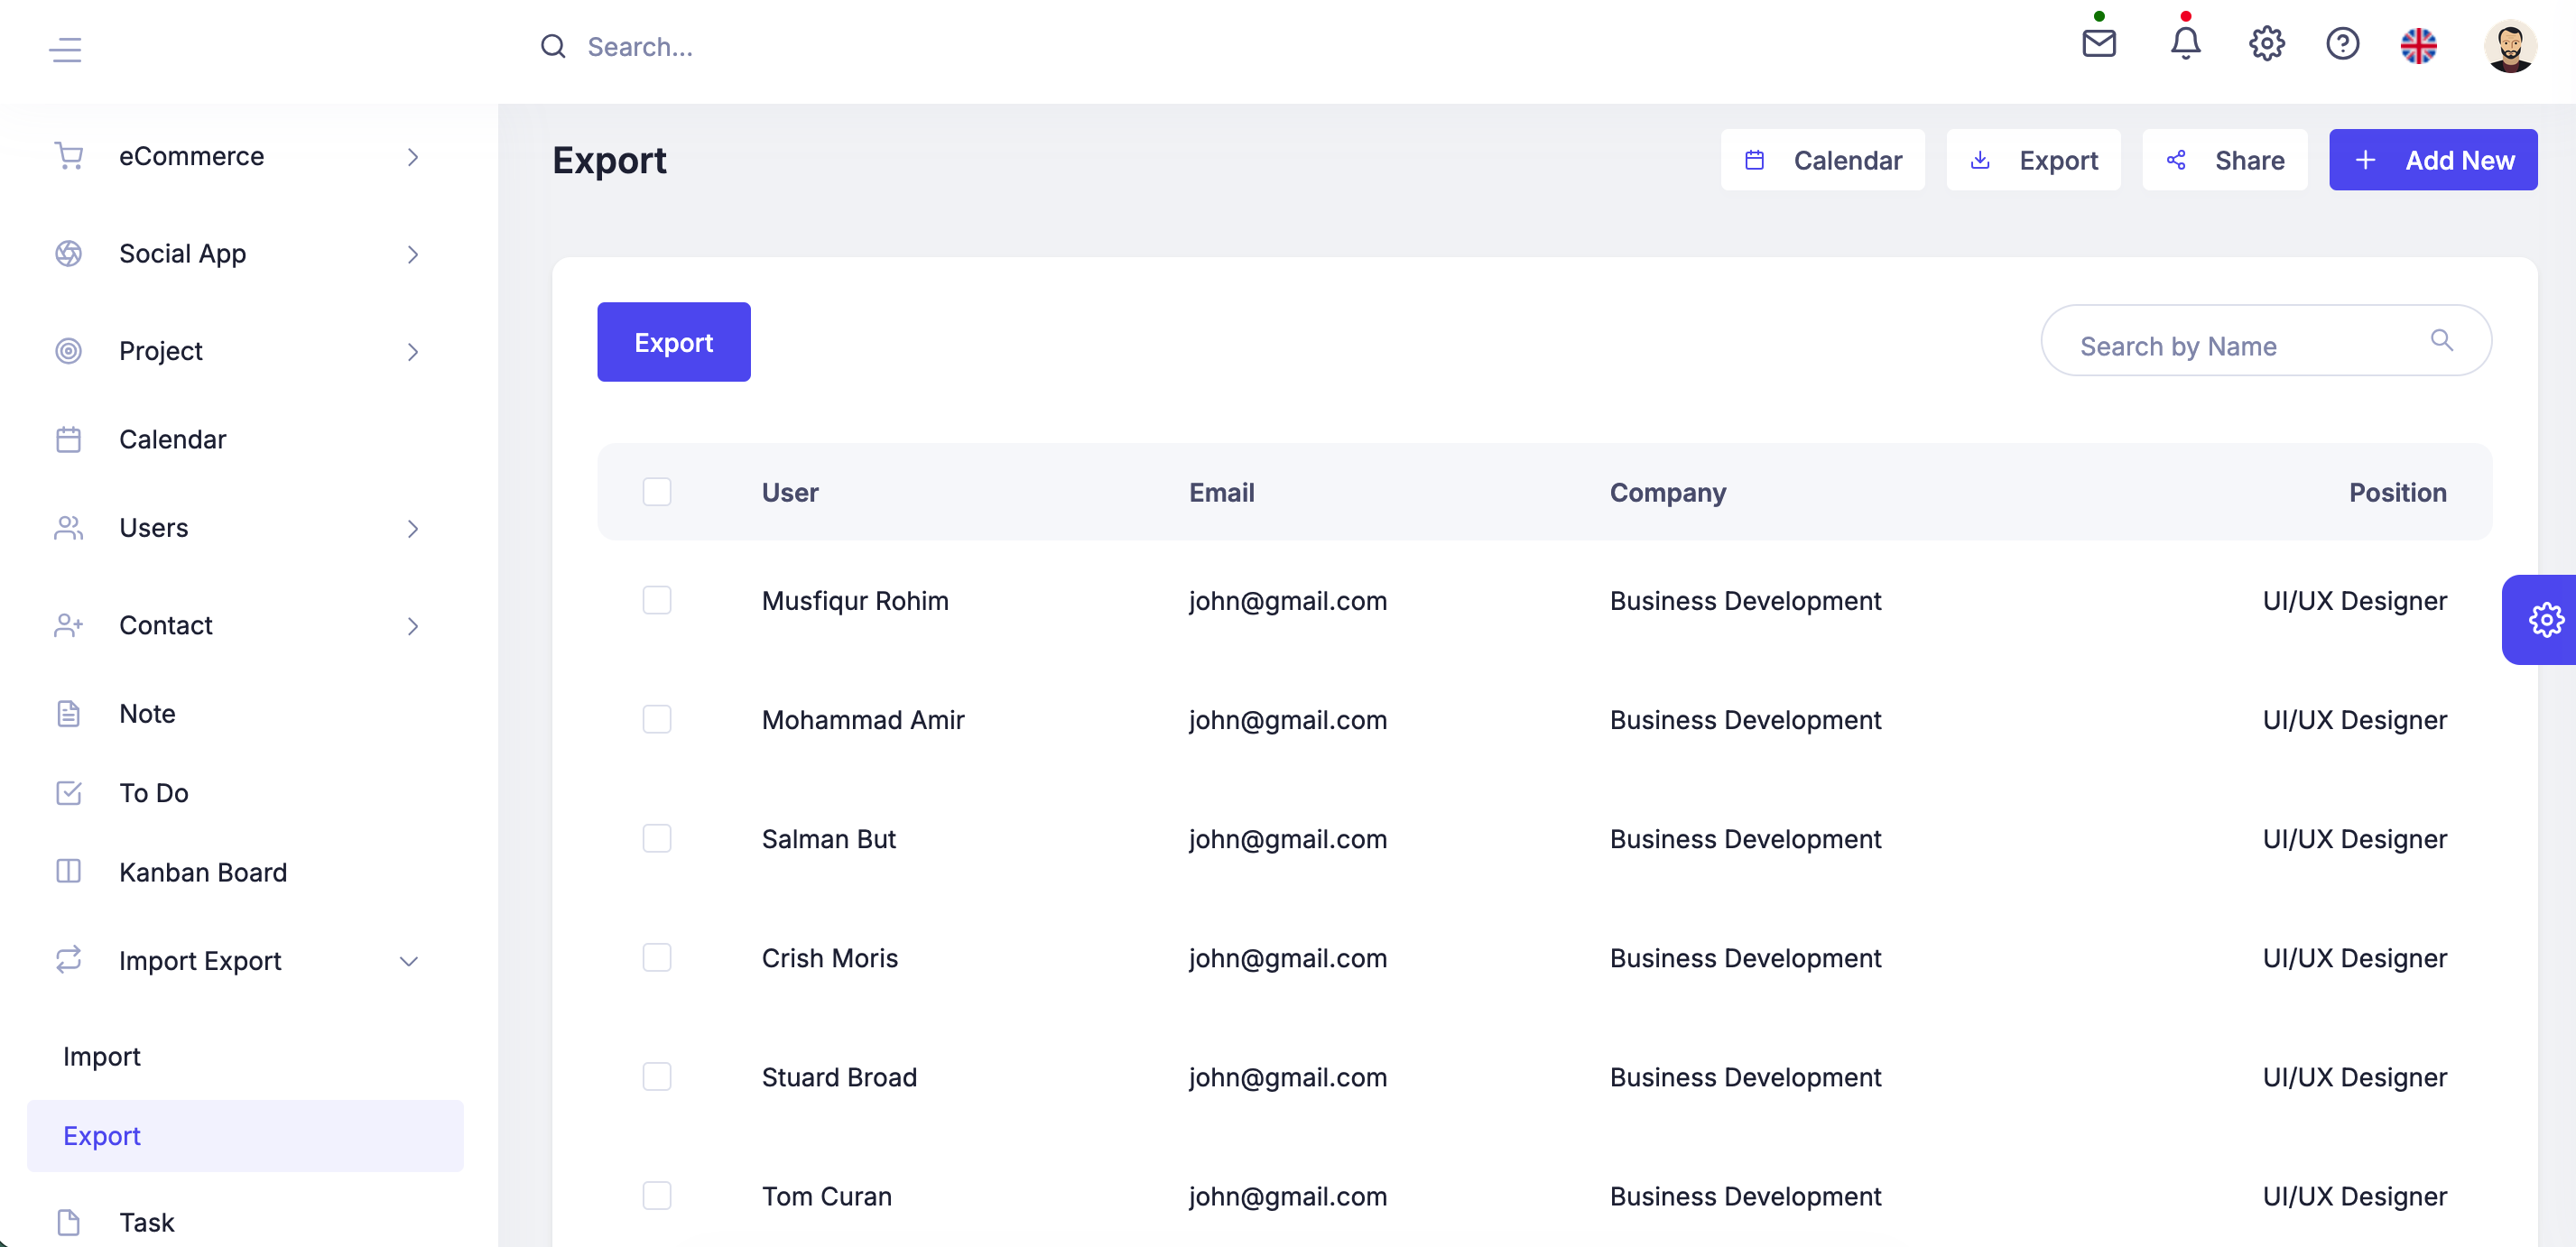Tick the checkbox for Salman But
The height and width of the screenshot is (1247, 2576).
[657, 838]
